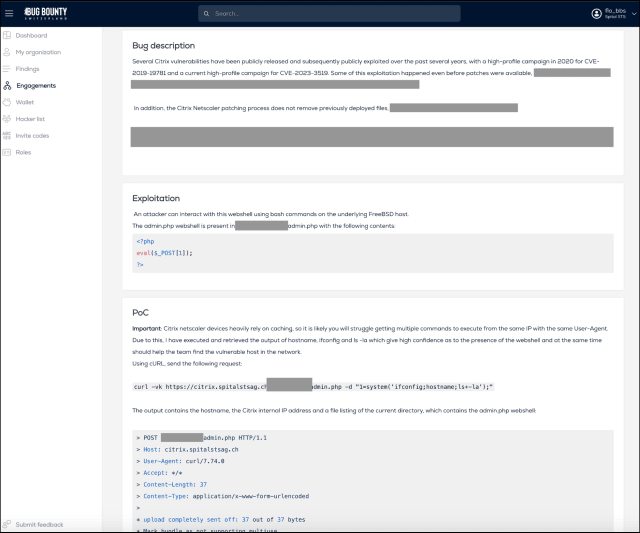This screenshot has width=640, height=533.
Task: Click the Submit feedback icon
Action: pos(7,524)
